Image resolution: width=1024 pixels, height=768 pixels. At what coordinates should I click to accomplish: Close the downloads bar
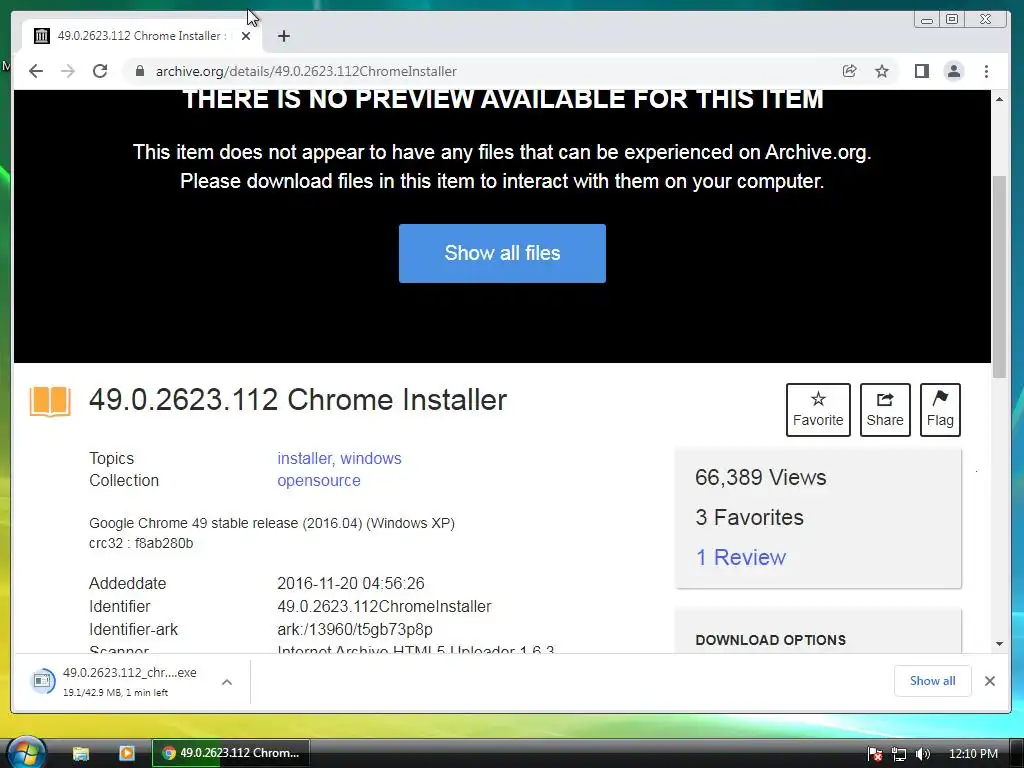[990, 681]
